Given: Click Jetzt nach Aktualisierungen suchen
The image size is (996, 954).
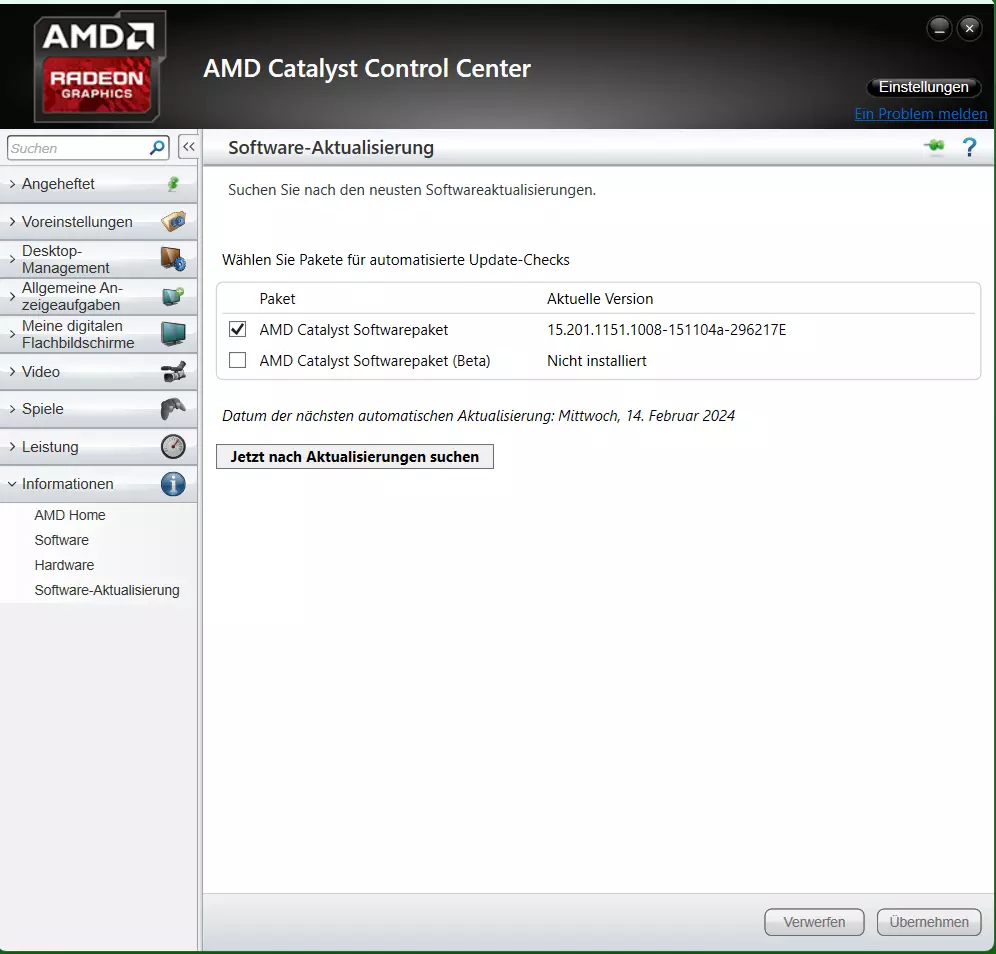Looking at the screenshot, I should (354, 457).
